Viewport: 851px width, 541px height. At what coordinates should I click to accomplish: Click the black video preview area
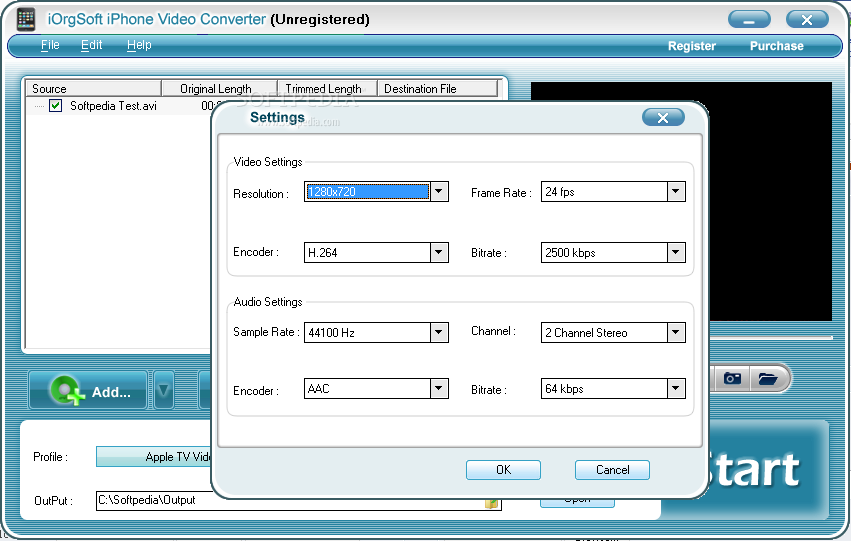point(770,201)
